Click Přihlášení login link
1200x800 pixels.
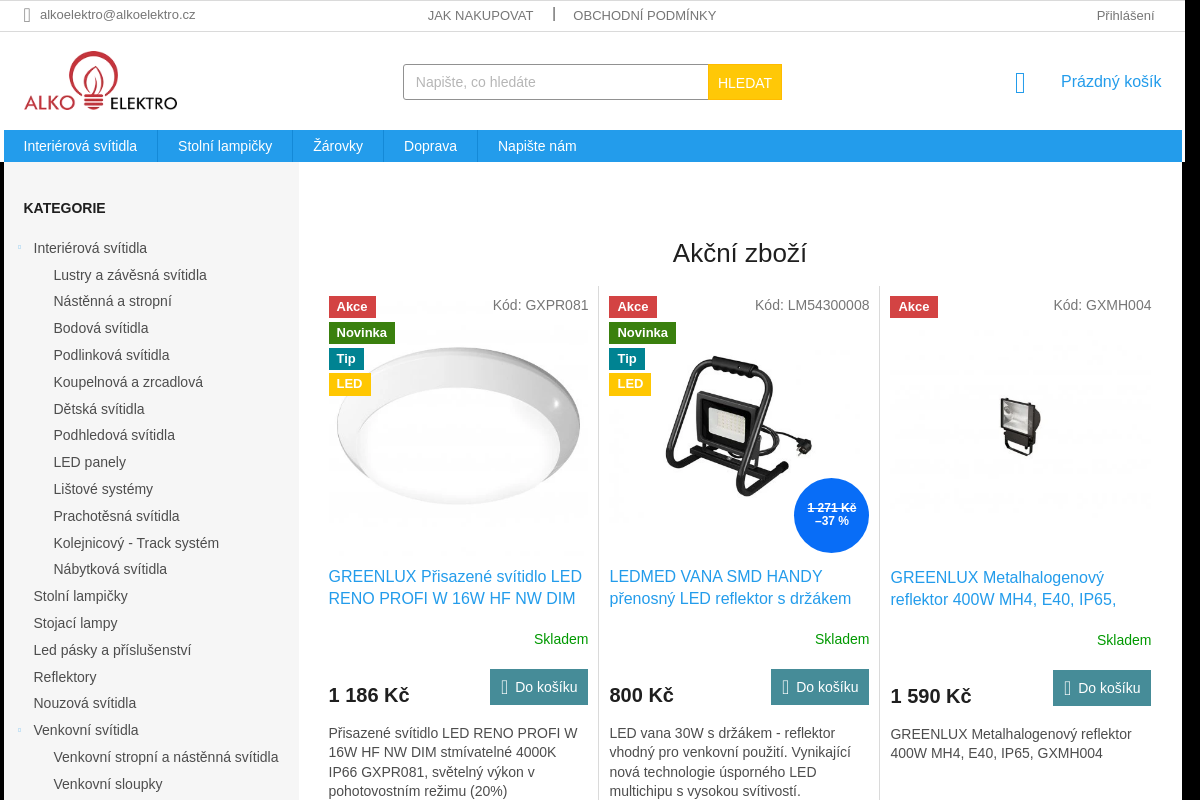click(1125, 15)
